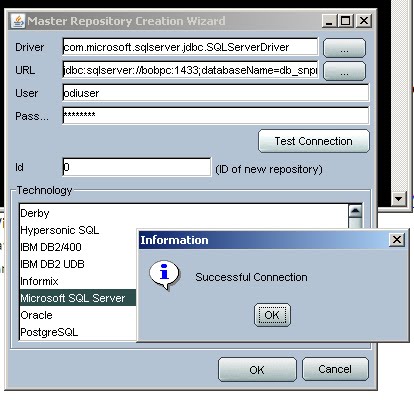This screenshot has height=400, width=414.
Task: Click the blue information icon in dialog
Action: click(x=164, y=274)
